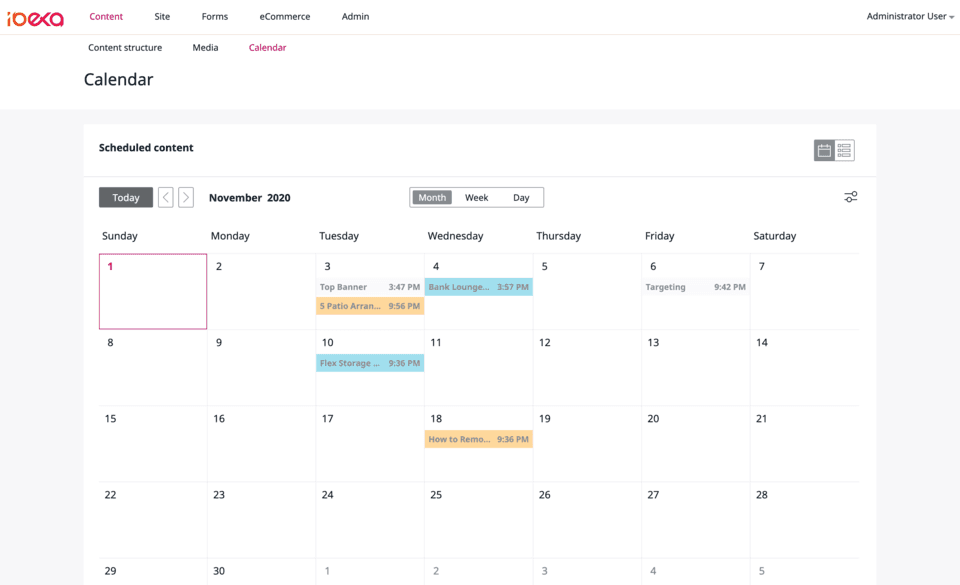Go to next month arrow
This screenshot has width=960, height=585.
[186, 198]
